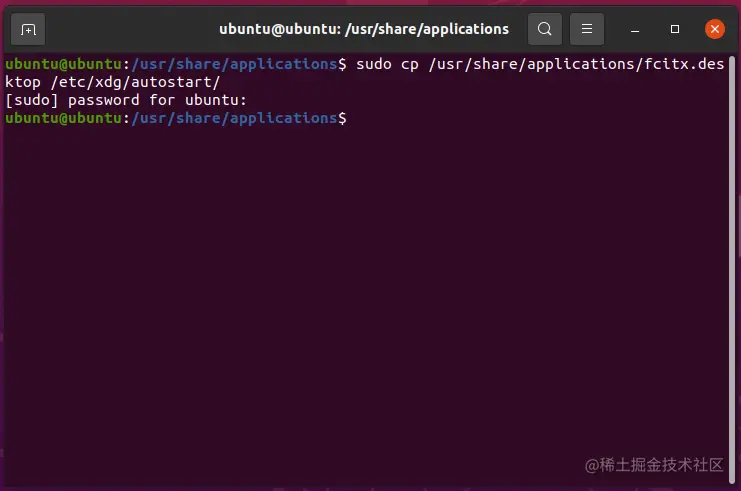Minimize the terminal window
Image resolution: width=741 pixels, height=491 pixels.
[x=635, y=30]
